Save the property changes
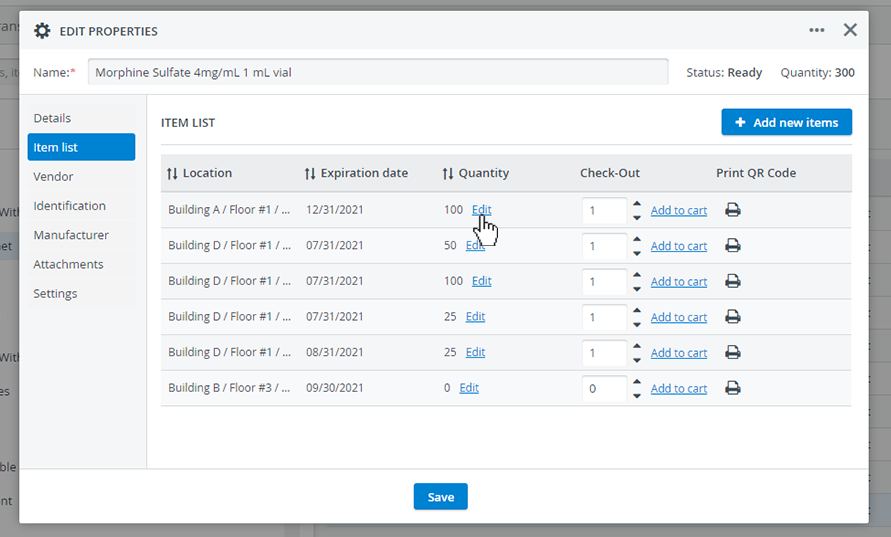891x537 pixels. point(440,497)
